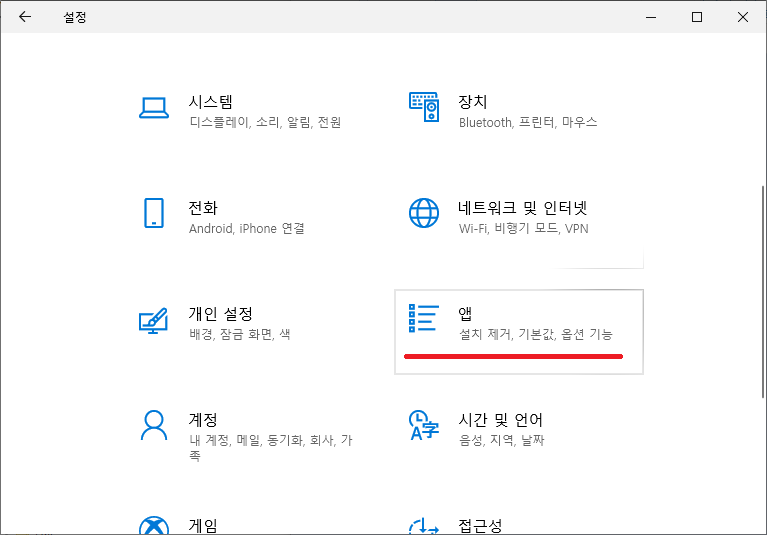Select the 개인 설정 title
The image size is (767, 535).
[x=221, y=313]
